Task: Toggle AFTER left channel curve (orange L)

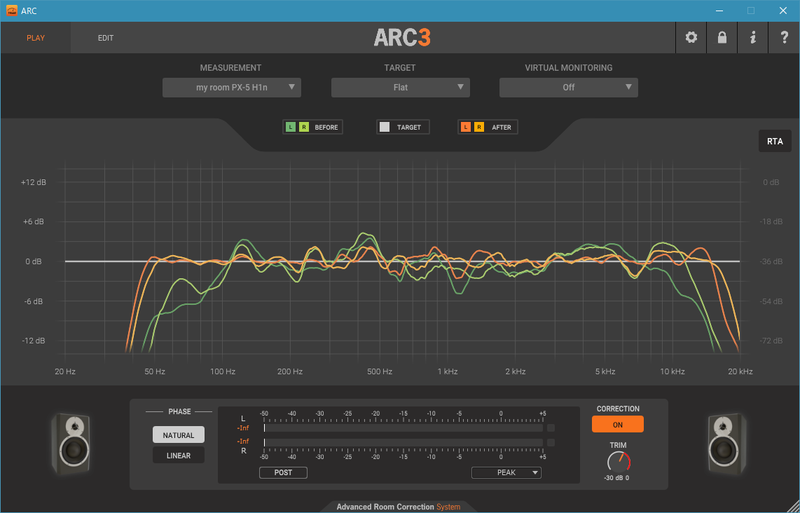Action: pyautogui.click(x=465, y=127)
